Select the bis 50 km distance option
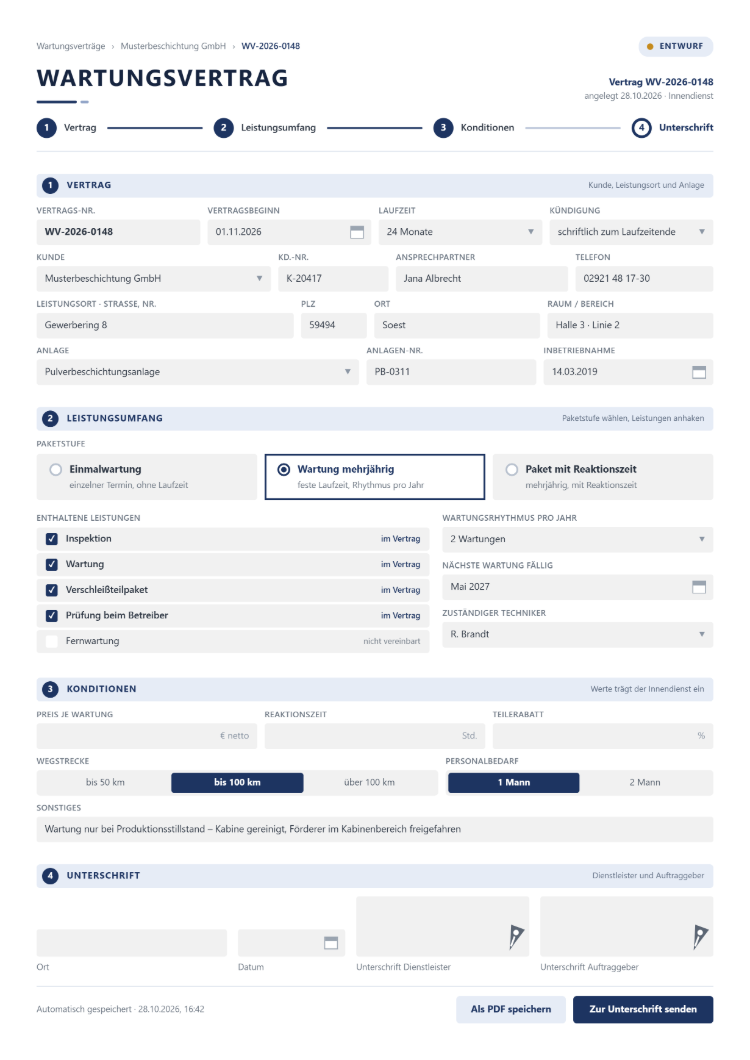750x1060 pixels. [105, 783]
